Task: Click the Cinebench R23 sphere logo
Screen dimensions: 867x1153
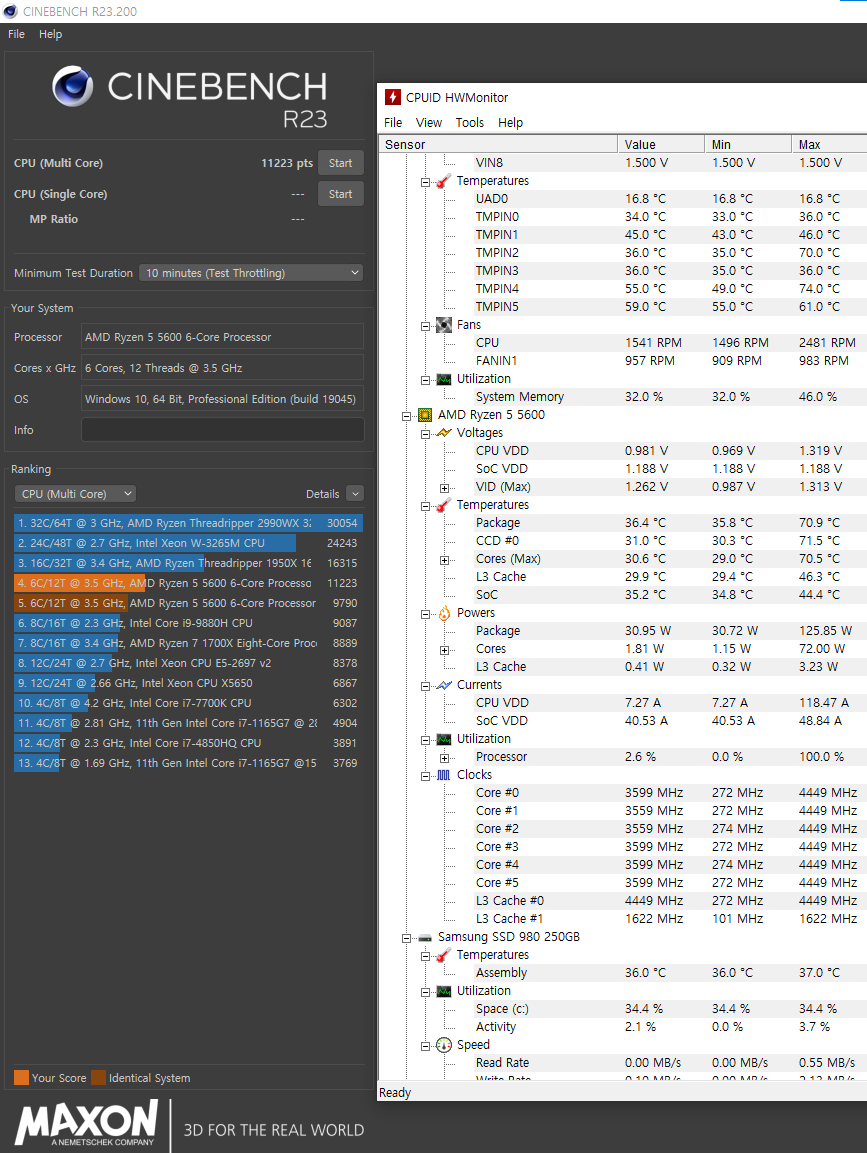Action: coord(73,87)
